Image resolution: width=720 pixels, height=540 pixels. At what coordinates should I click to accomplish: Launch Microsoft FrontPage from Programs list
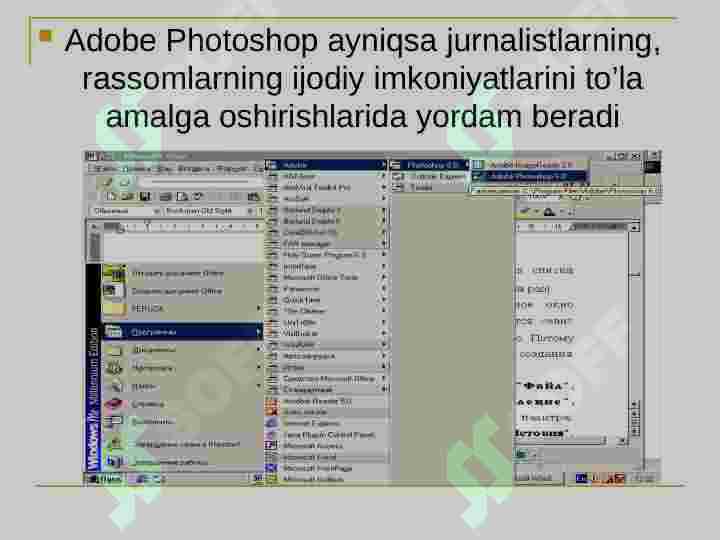coord(327,468)
